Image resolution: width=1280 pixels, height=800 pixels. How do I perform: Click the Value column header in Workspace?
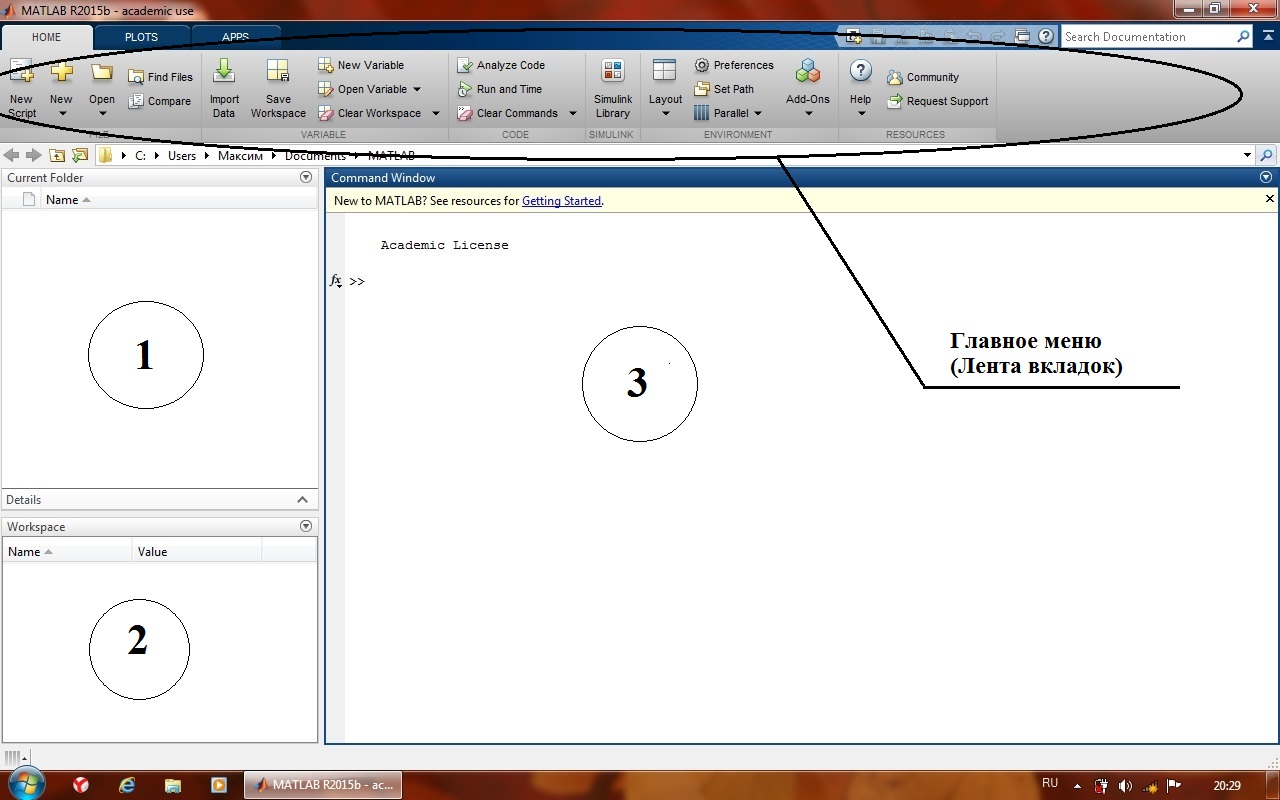[x=197, y=551]
